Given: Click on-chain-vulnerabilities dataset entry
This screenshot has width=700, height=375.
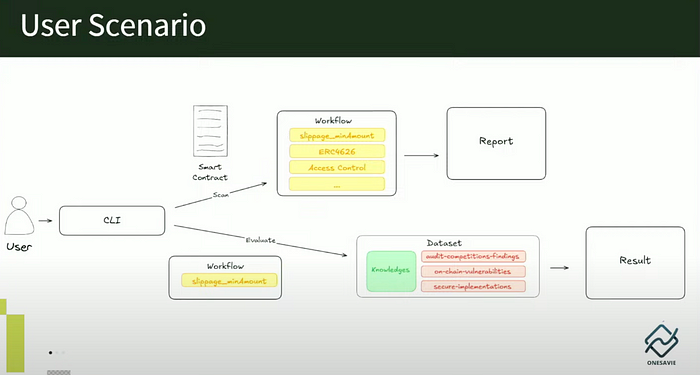Looking at the screenshot, I should click(473, 271).
